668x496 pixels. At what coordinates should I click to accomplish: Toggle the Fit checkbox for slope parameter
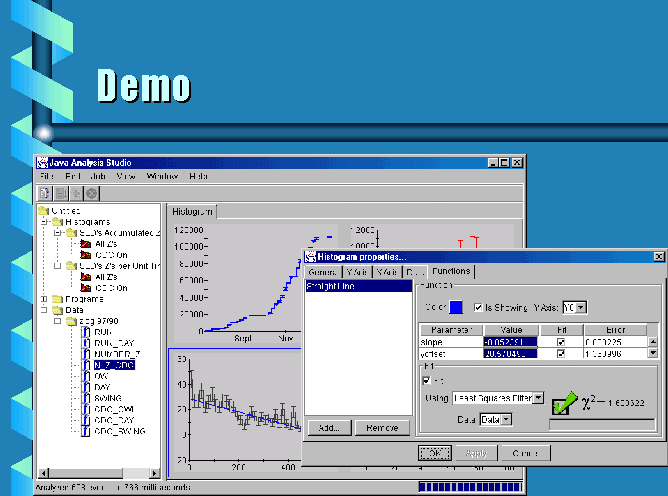pos(559,341)
